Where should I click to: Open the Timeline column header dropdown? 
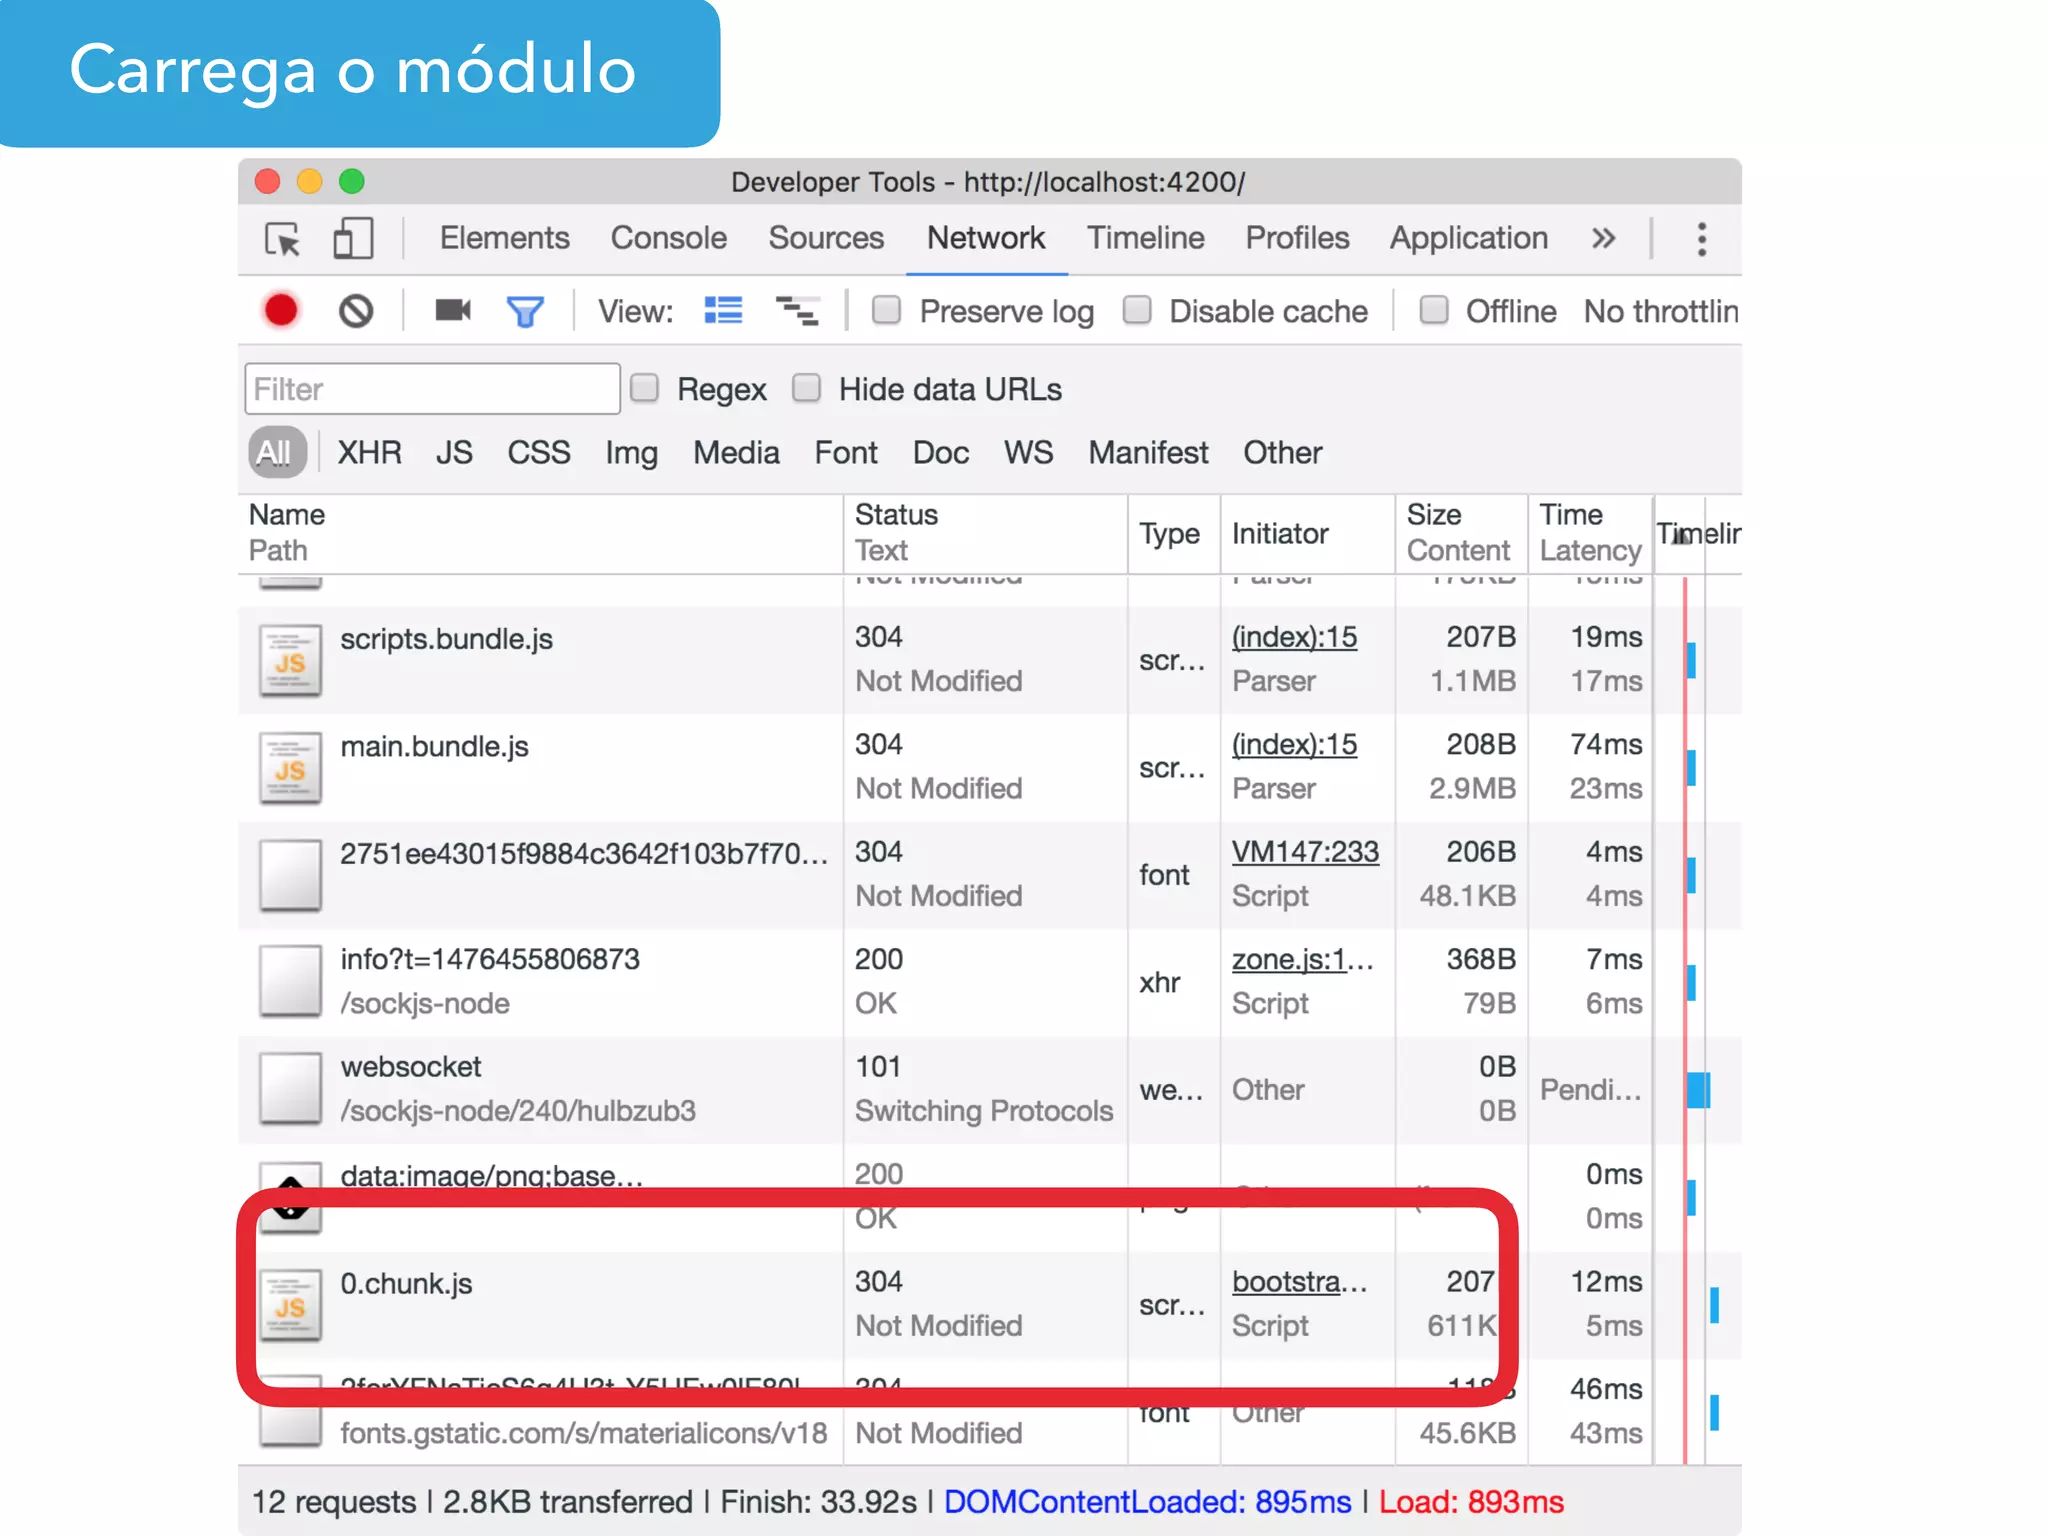[x=1698, y=534]
